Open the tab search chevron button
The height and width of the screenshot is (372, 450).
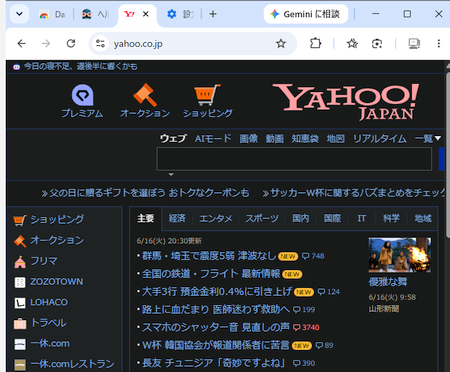pos(19,14)
